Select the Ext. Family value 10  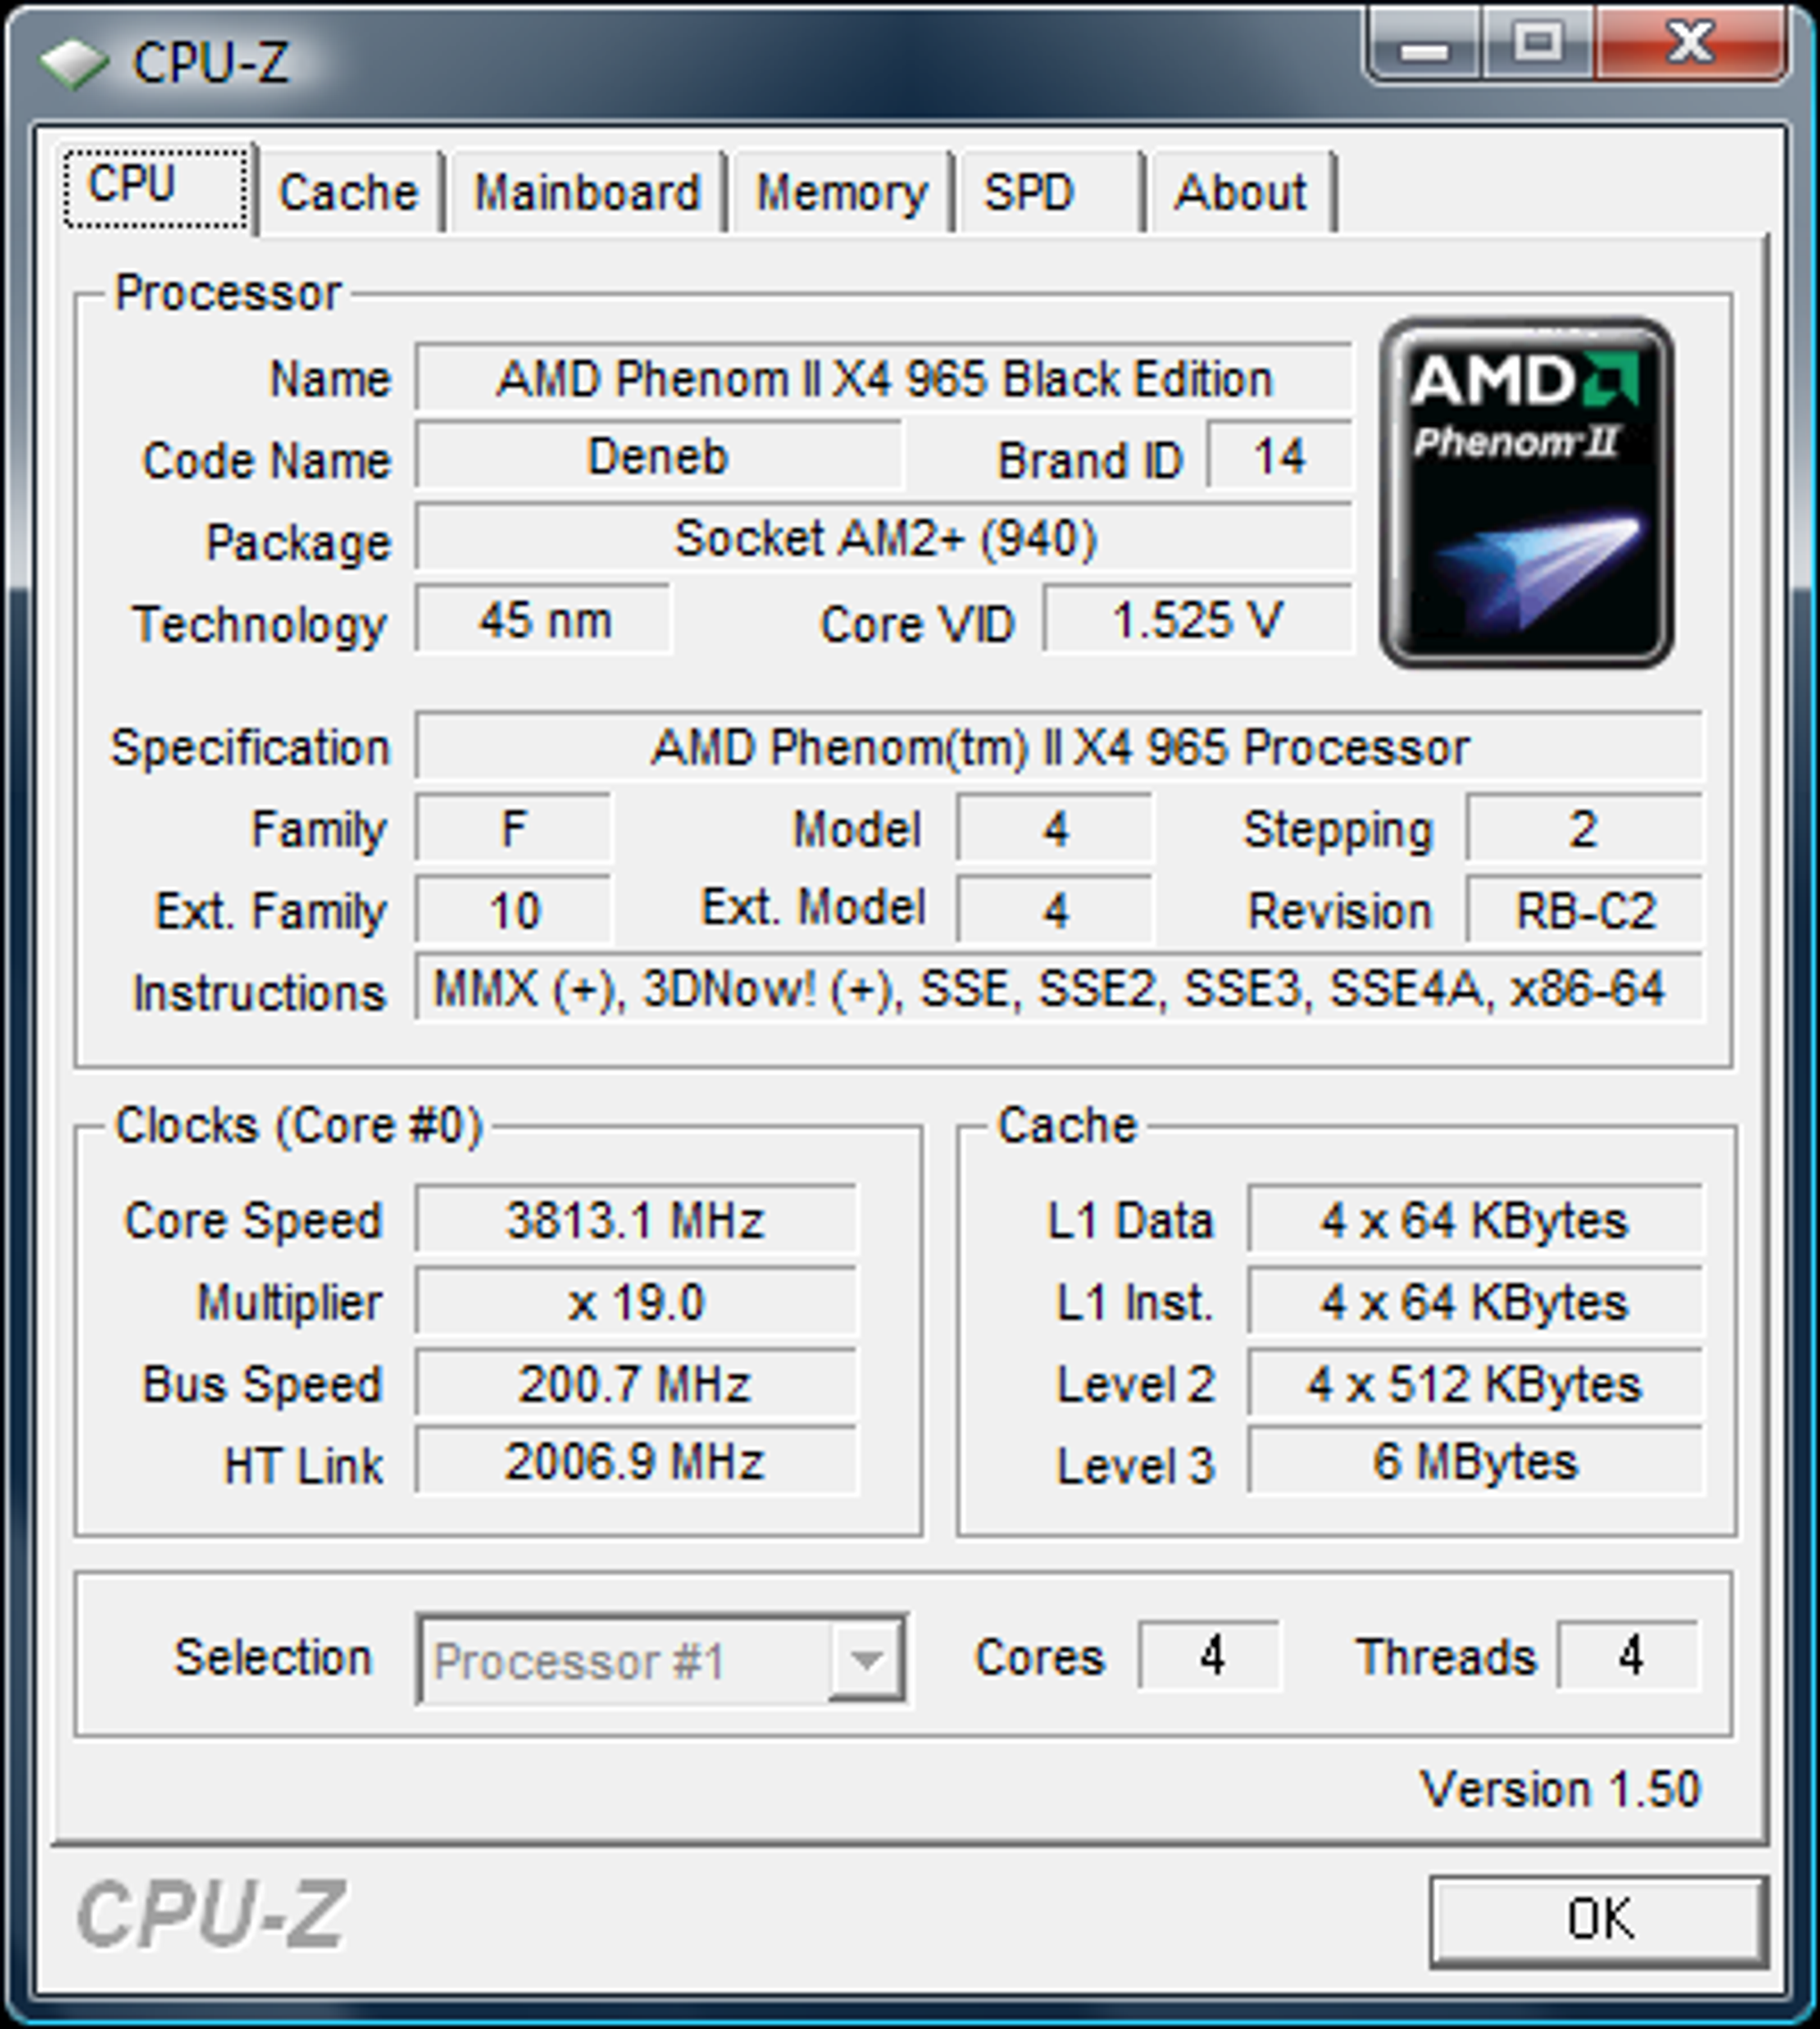(x=513, y=911)
